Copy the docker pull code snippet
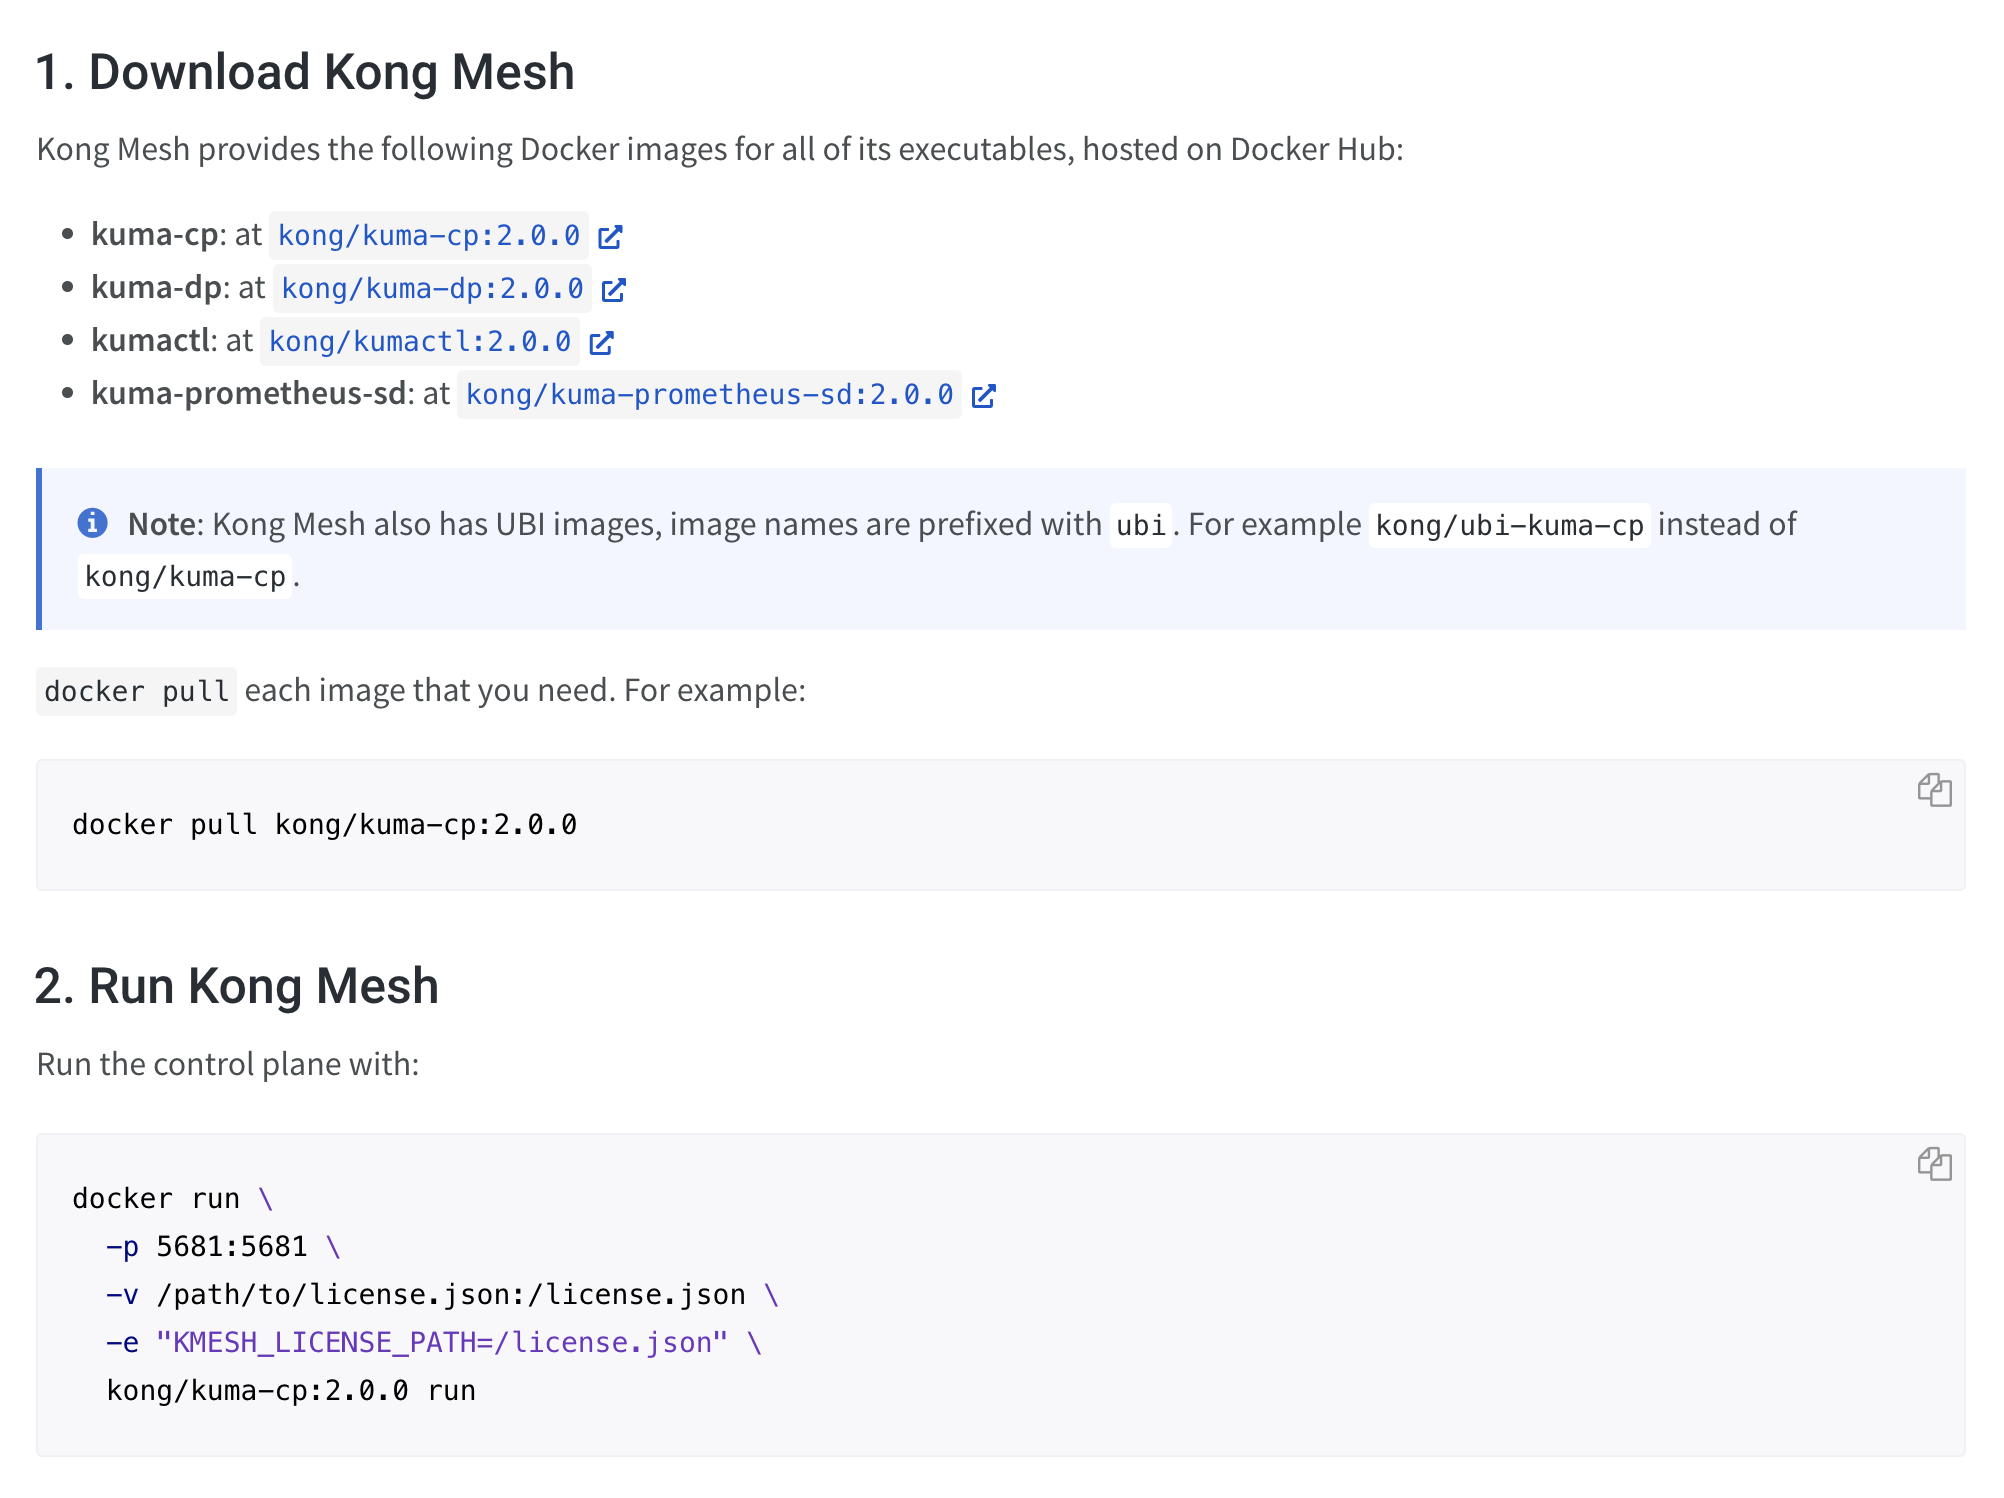Viewport: 2004px width, 1498px height. click(1936, 791)
